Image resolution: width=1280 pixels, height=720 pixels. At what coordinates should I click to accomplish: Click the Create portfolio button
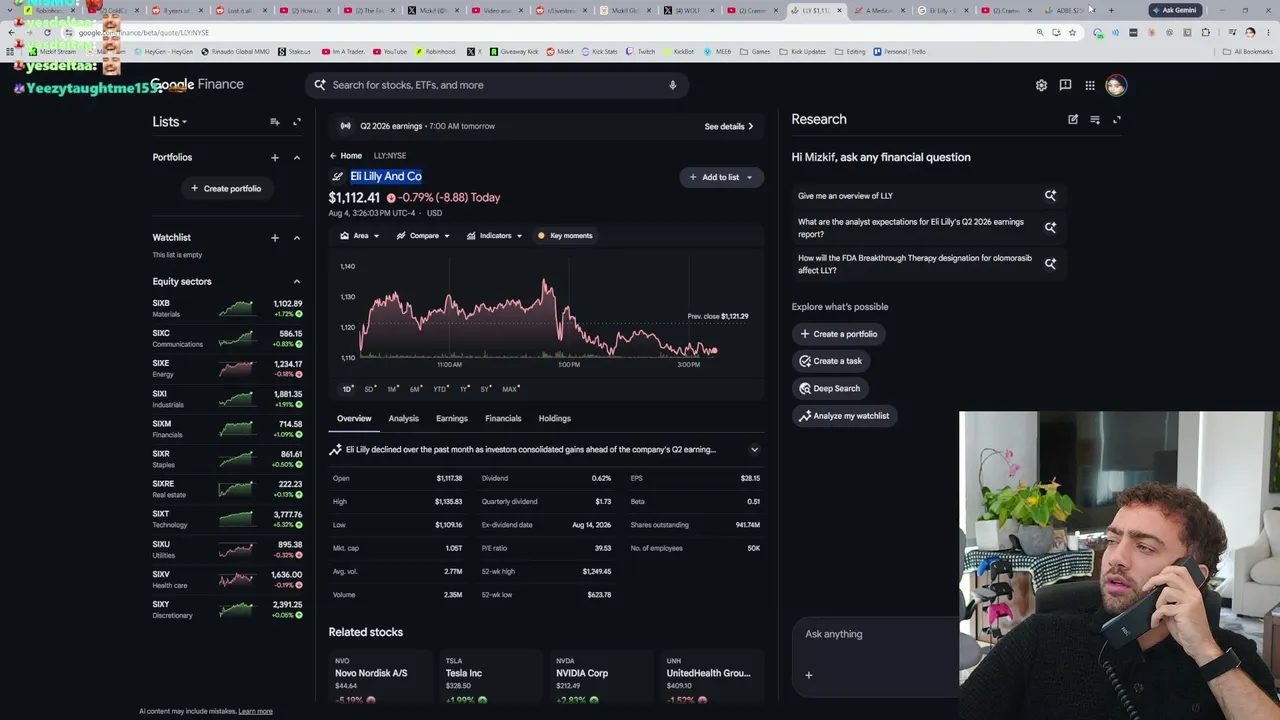(226, 189)
